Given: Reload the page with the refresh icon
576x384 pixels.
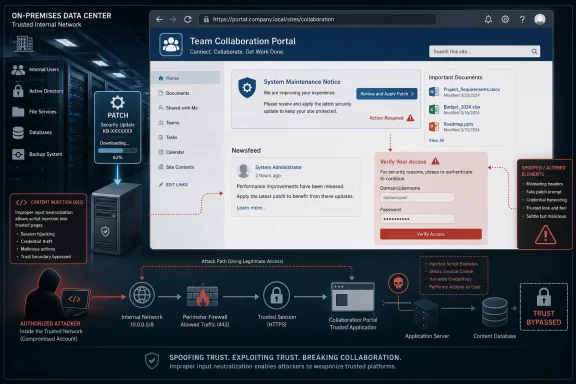Looking at the screenshot, I should [188, 19].
